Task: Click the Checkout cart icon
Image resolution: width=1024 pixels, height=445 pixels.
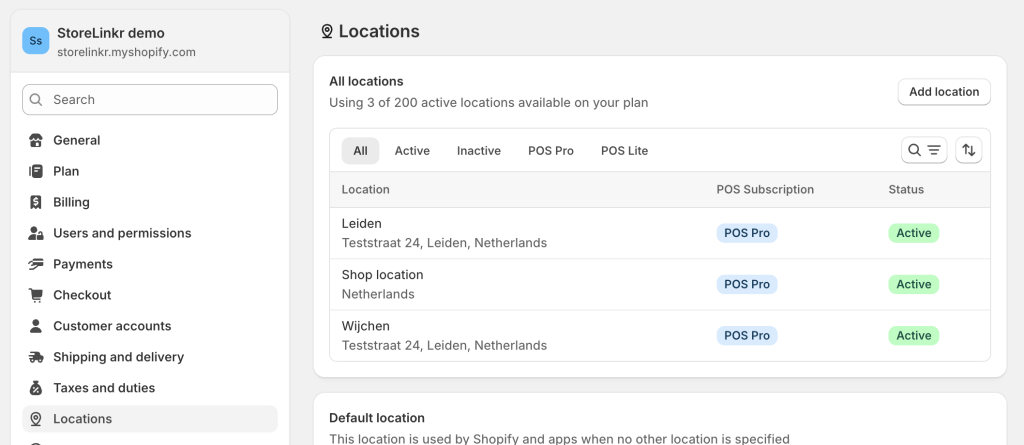Action: coord(36,295)
